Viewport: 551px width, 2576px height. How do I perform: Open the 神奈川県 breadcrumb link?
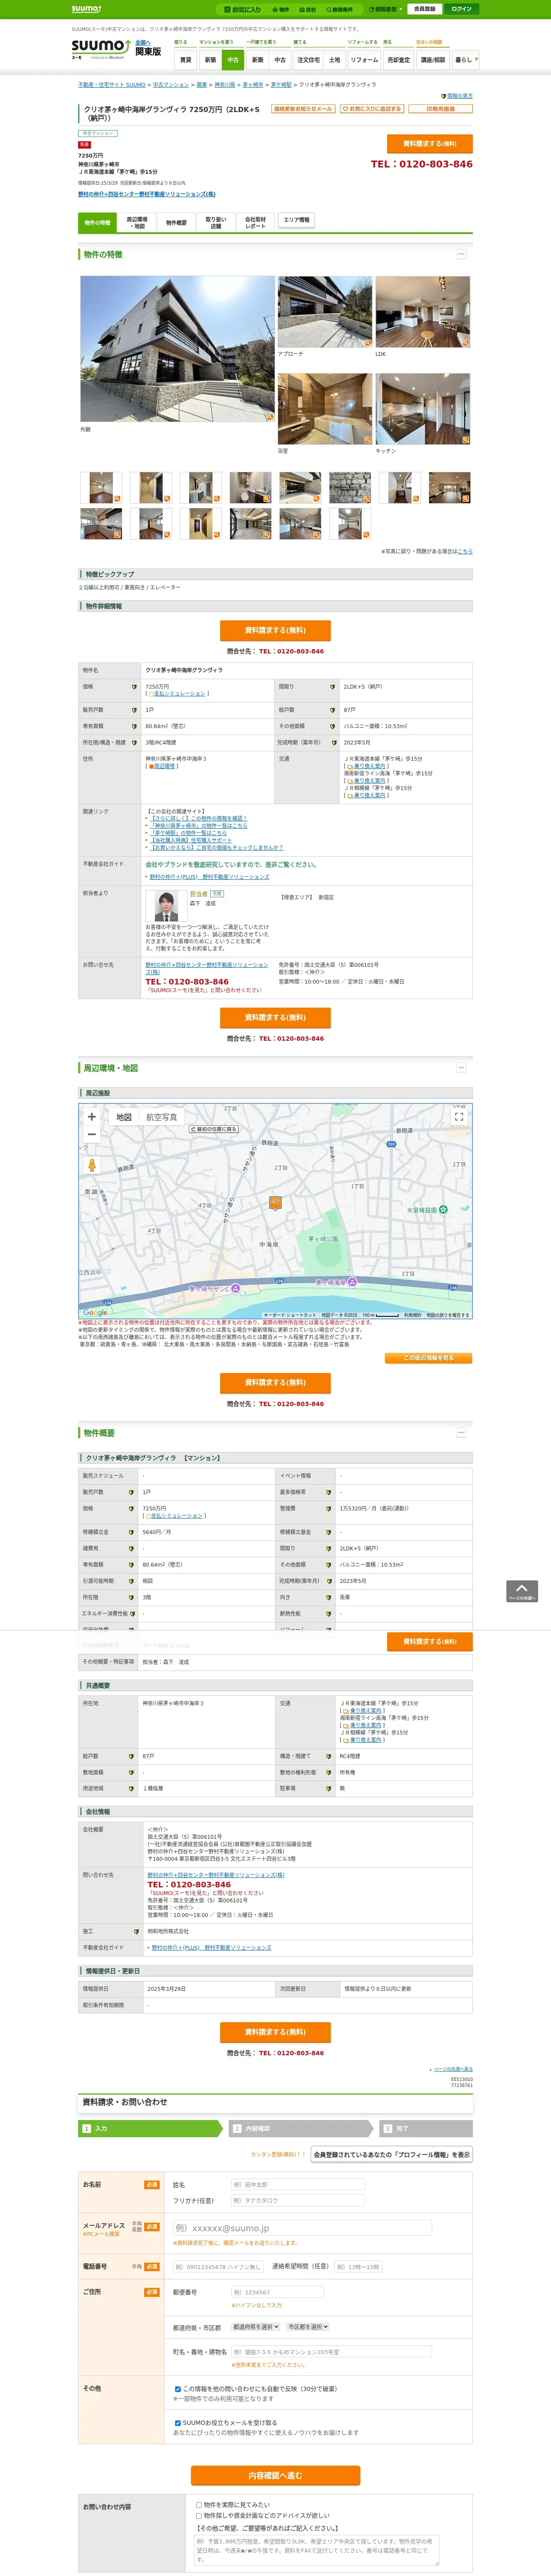click(x=225, y=85)
